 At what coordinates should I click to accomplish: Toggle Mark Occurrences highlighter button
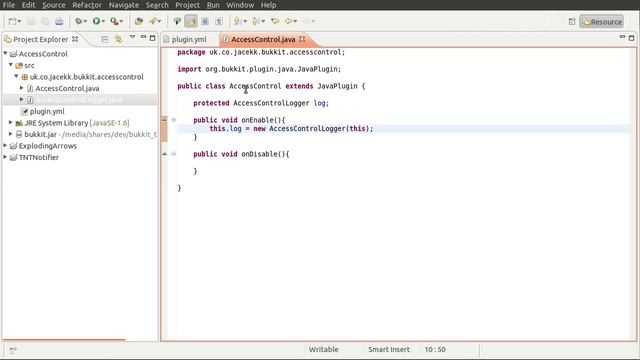191,21
